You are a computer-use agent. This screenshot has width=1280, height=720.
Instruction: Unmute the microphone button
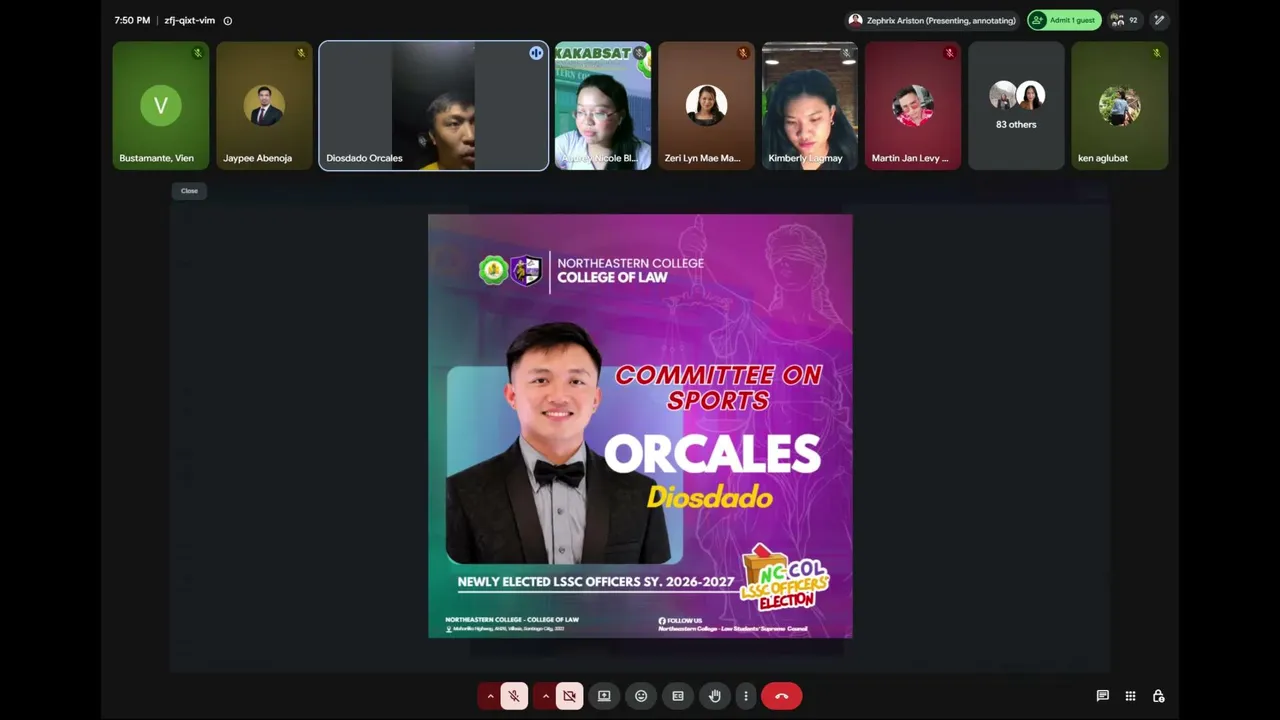514,696
